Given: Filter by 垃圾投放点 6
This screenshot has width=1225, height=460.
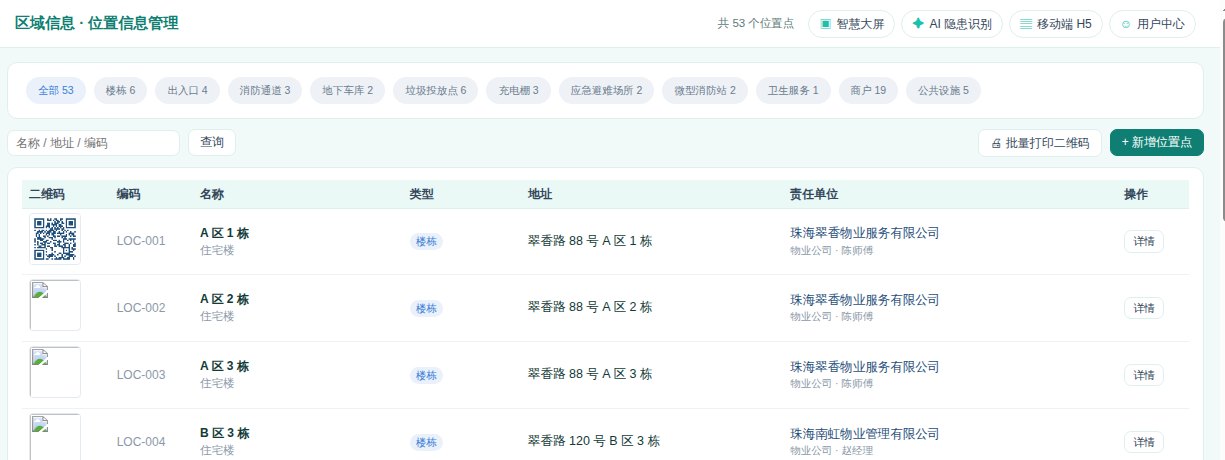Looking at the screenshot, I should 435,91.
